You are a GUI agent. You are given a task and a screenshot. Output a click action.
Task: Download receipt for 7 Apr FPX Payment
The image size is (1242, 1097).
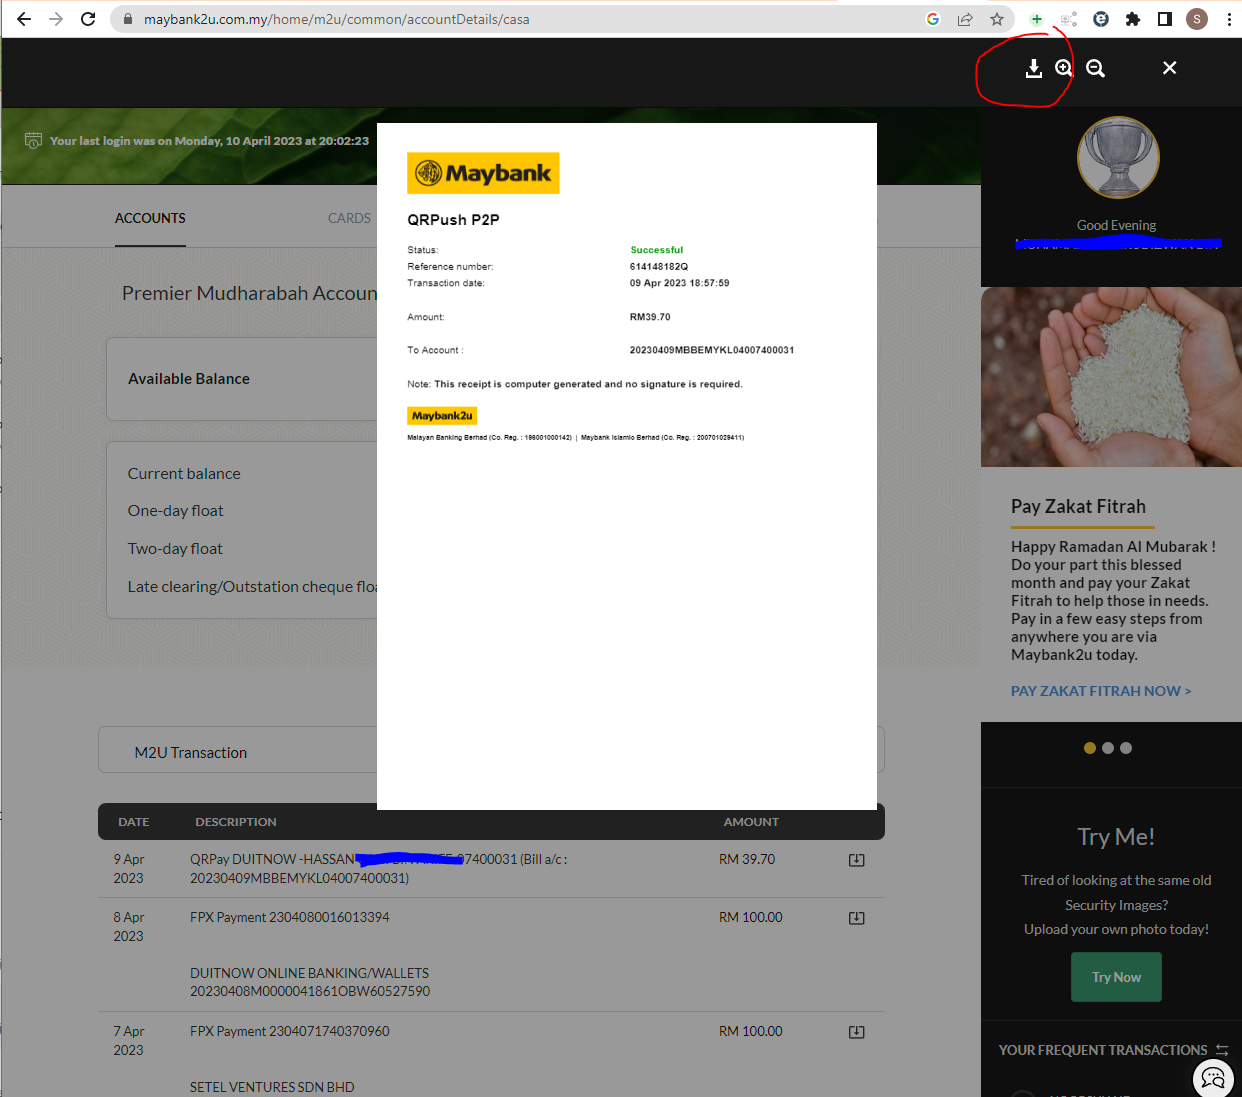[x=857, y=1032]
